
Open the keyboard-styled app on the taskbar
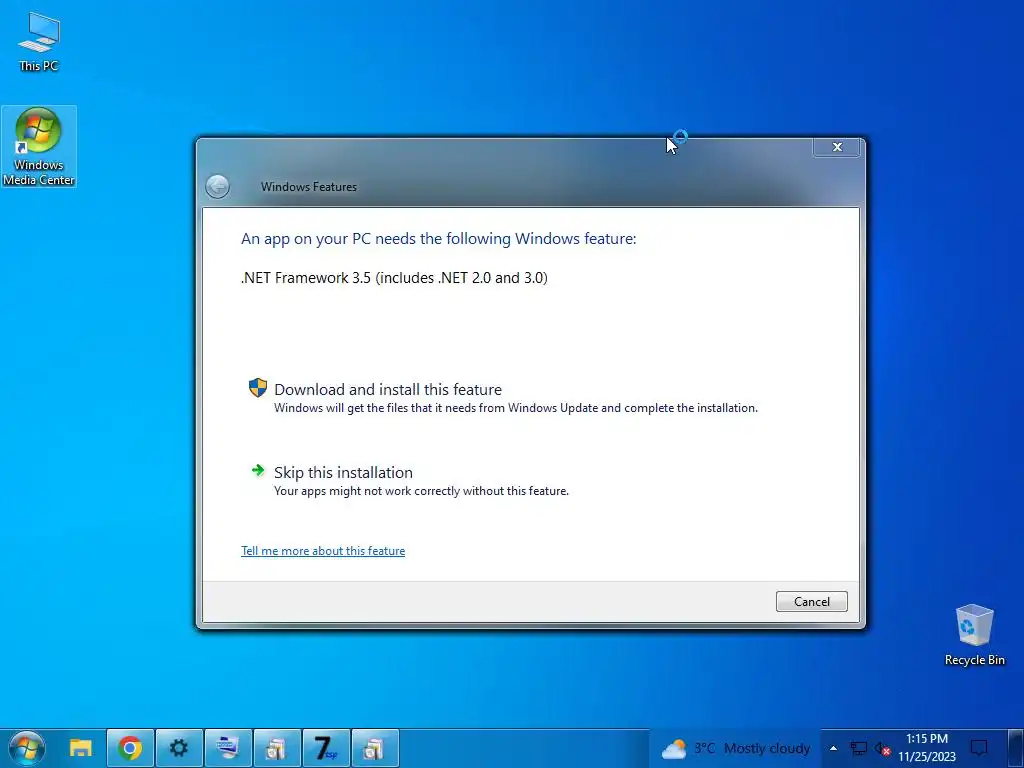click(227, 748)
